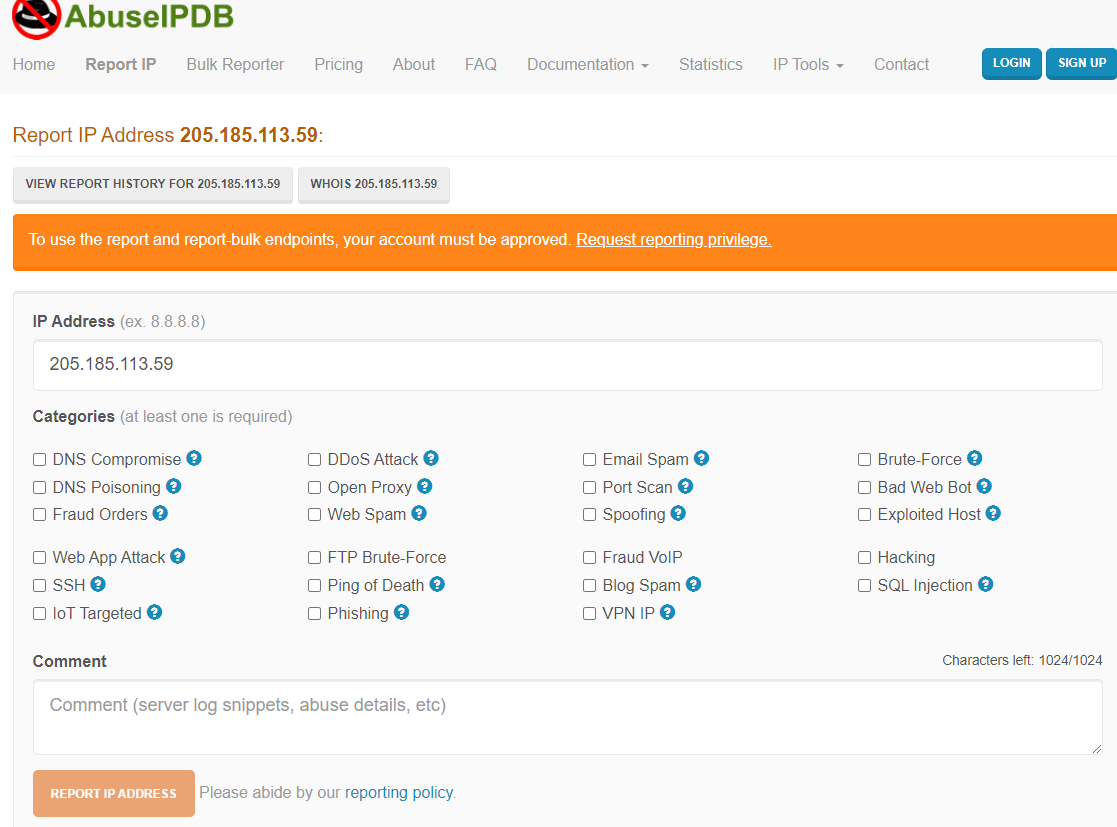Open help icon next to Open Proxy
Viewport: 1117px width, 827px height.
[425, 486]
